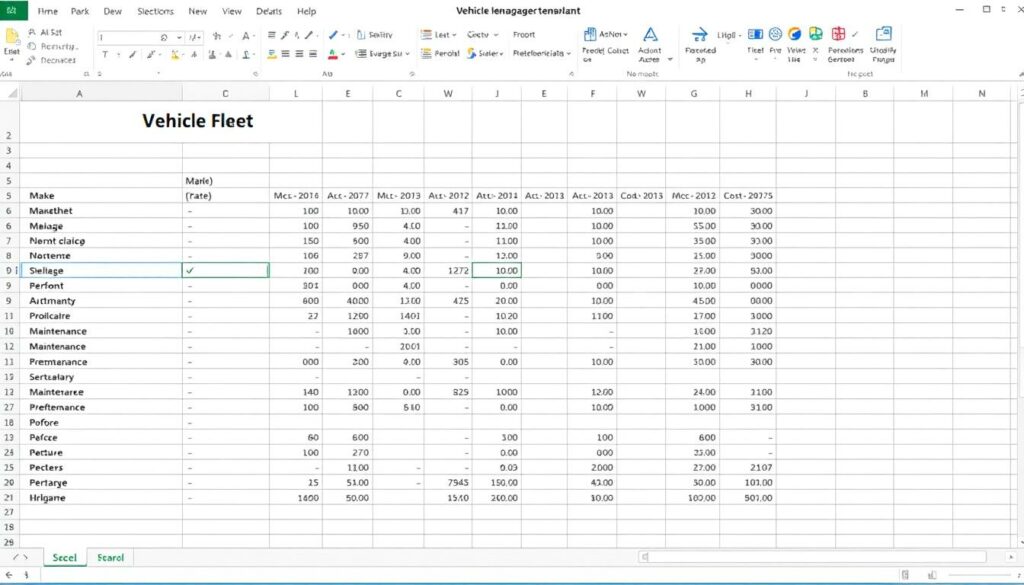Click the 'Sellity' wrap text button
The image size is (1024, 585).
[375, 35]
